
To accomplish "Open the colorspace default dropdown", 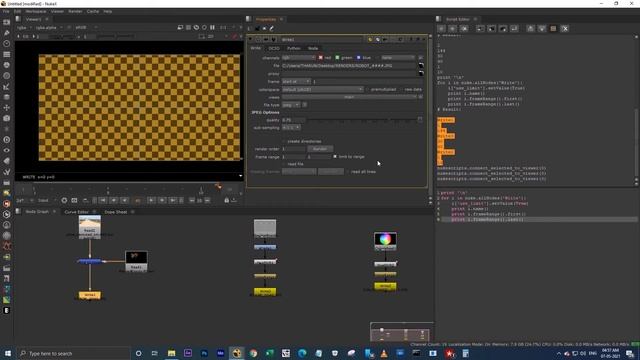I will point(322,89).
